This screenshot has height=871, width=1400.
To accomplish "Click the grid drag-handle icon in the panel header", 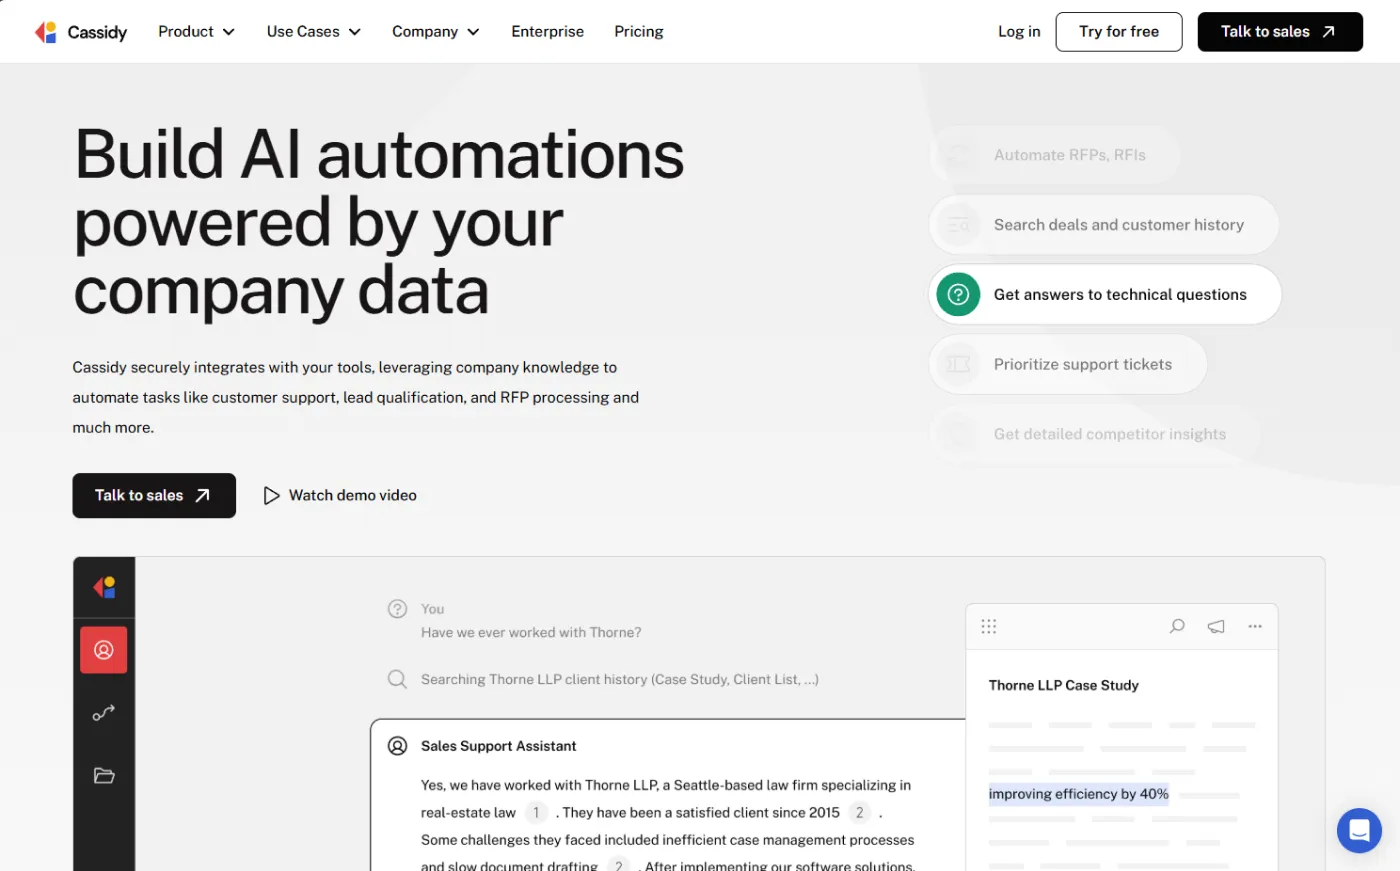I will (989, 625).
